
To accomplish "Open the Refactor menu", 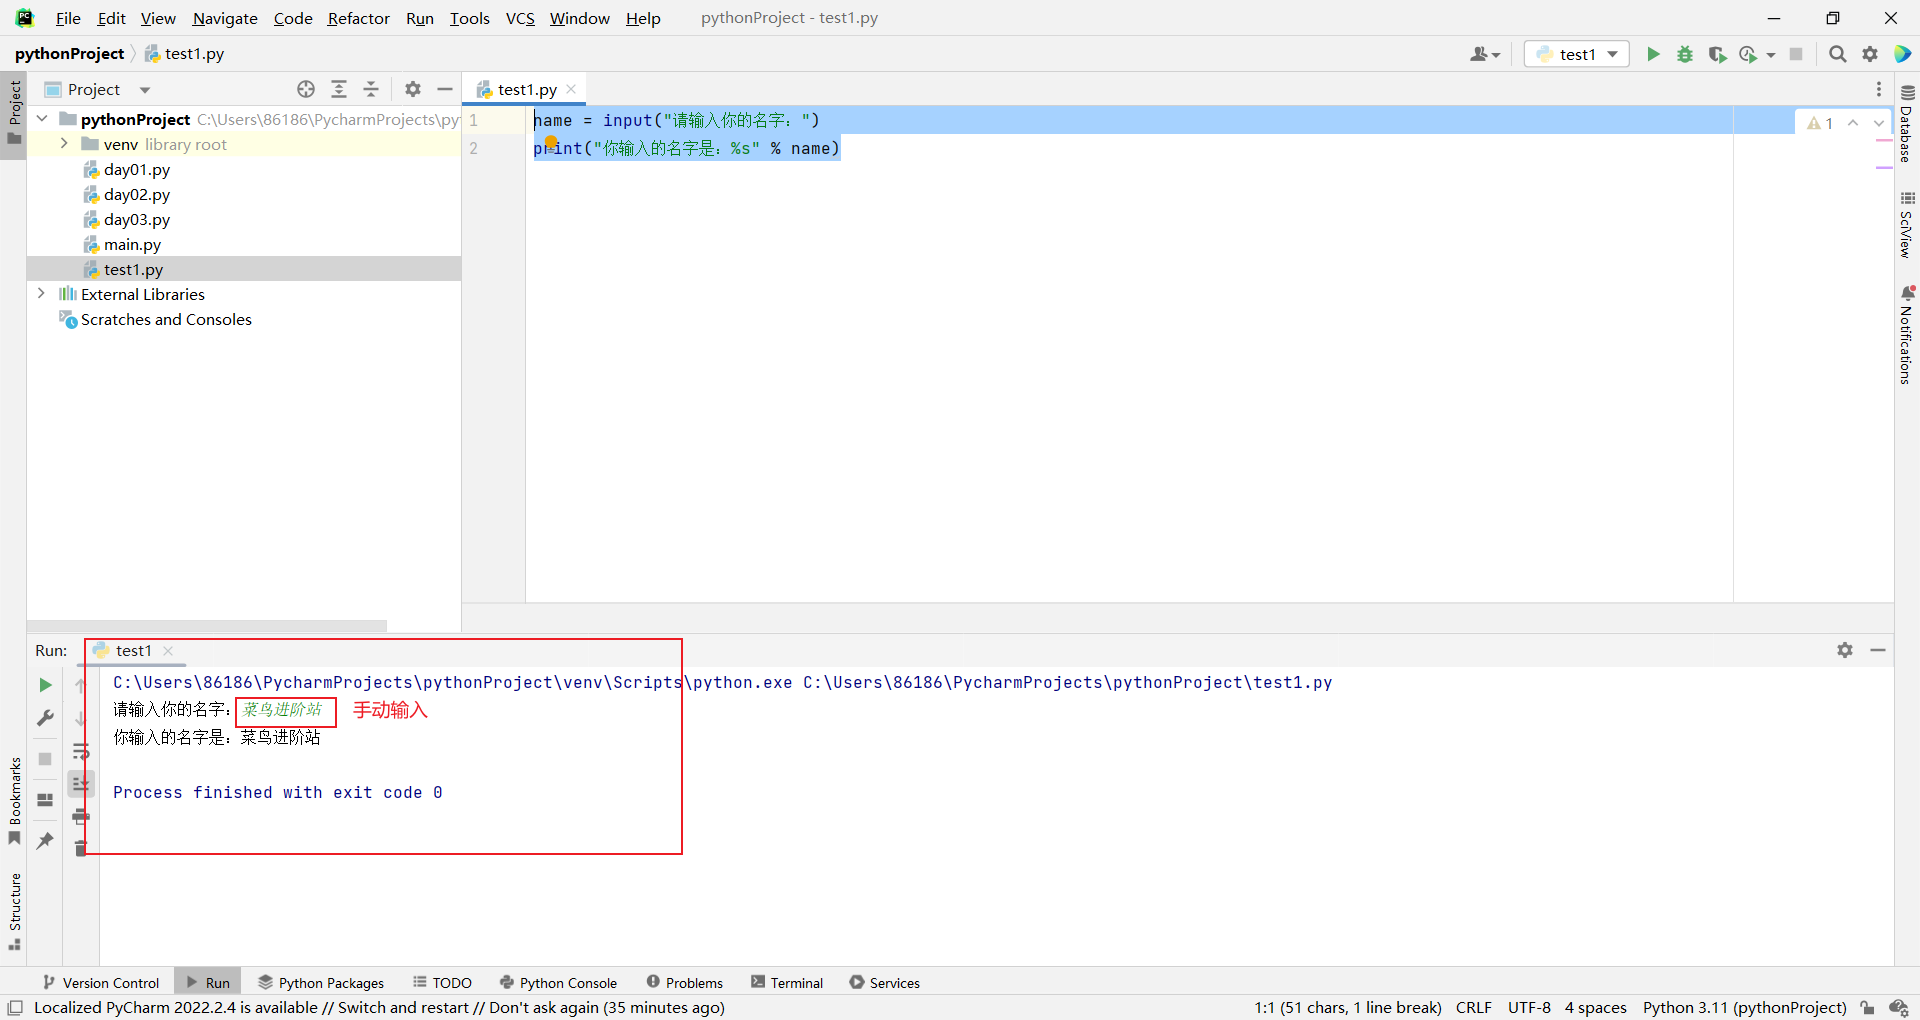I will tap(358, 18).
